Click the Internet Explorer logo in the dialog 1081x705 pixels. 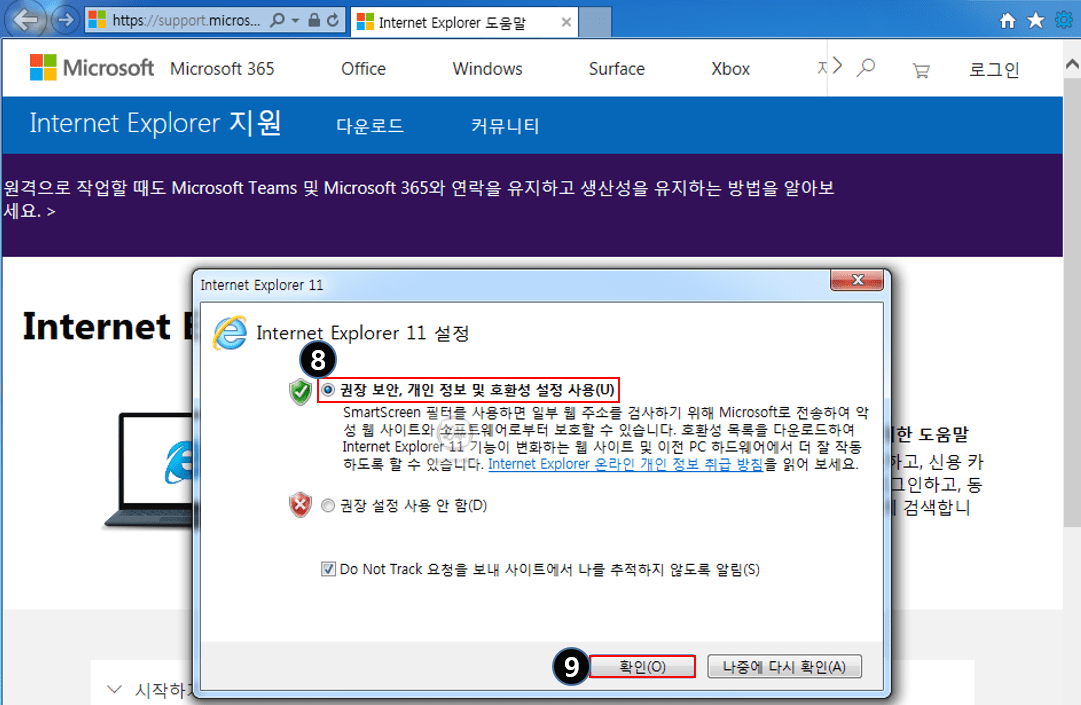(x=230, y=333)
